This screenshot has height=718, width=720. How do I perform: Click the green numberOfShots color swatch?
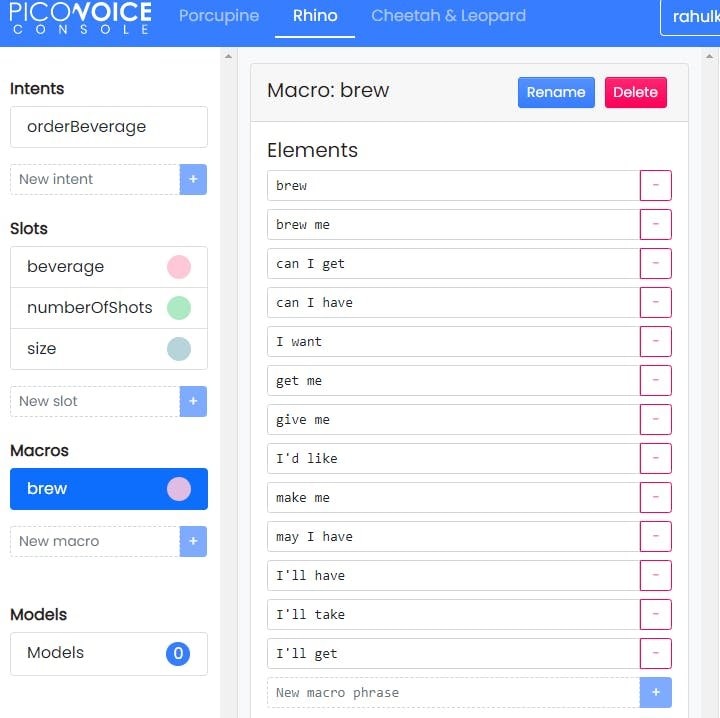click(x=179, y=308)
